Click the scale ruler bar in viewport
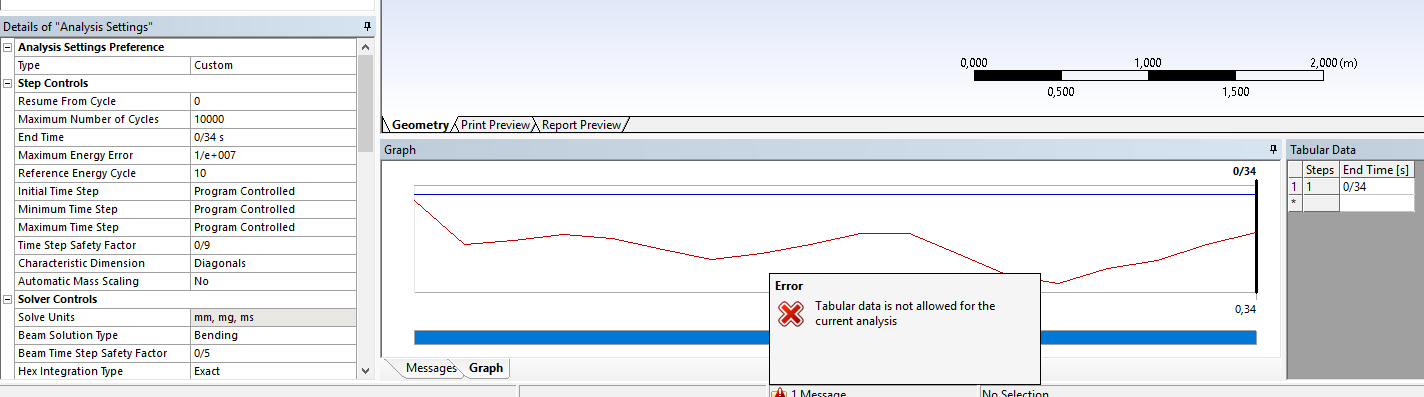The height and width of the screenshot is (397, 1424). (x=1148, y=75)
